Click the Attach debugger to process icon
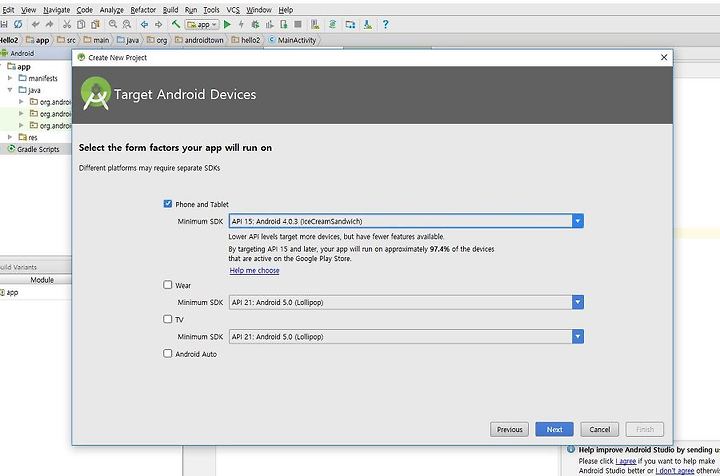Image resolution: width=720 pixels, height=476 pixels. tap(284, 24)
